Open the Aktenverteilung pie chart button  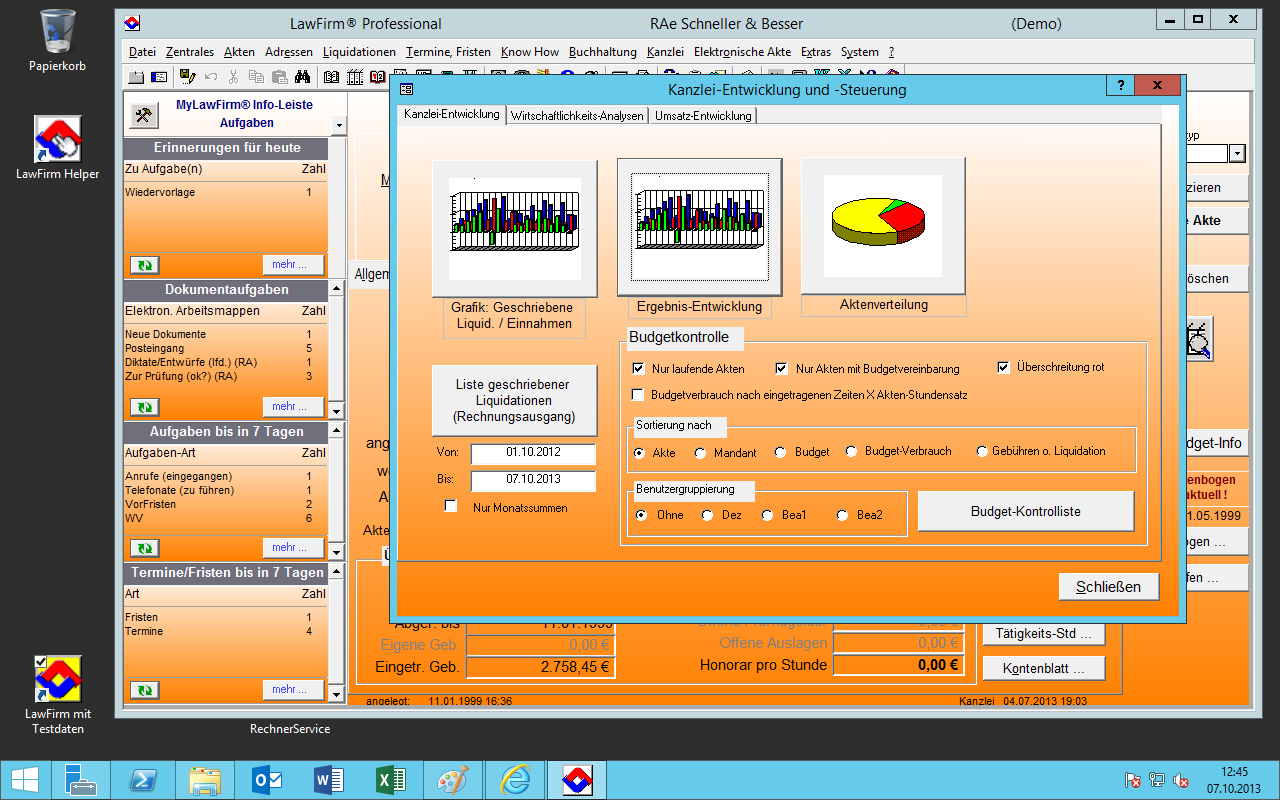tap(883, 226)
